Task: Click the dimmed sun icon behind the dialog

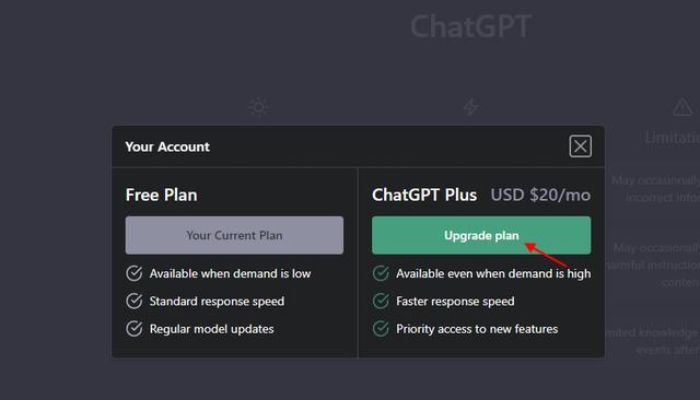Action: click(259, 107)
